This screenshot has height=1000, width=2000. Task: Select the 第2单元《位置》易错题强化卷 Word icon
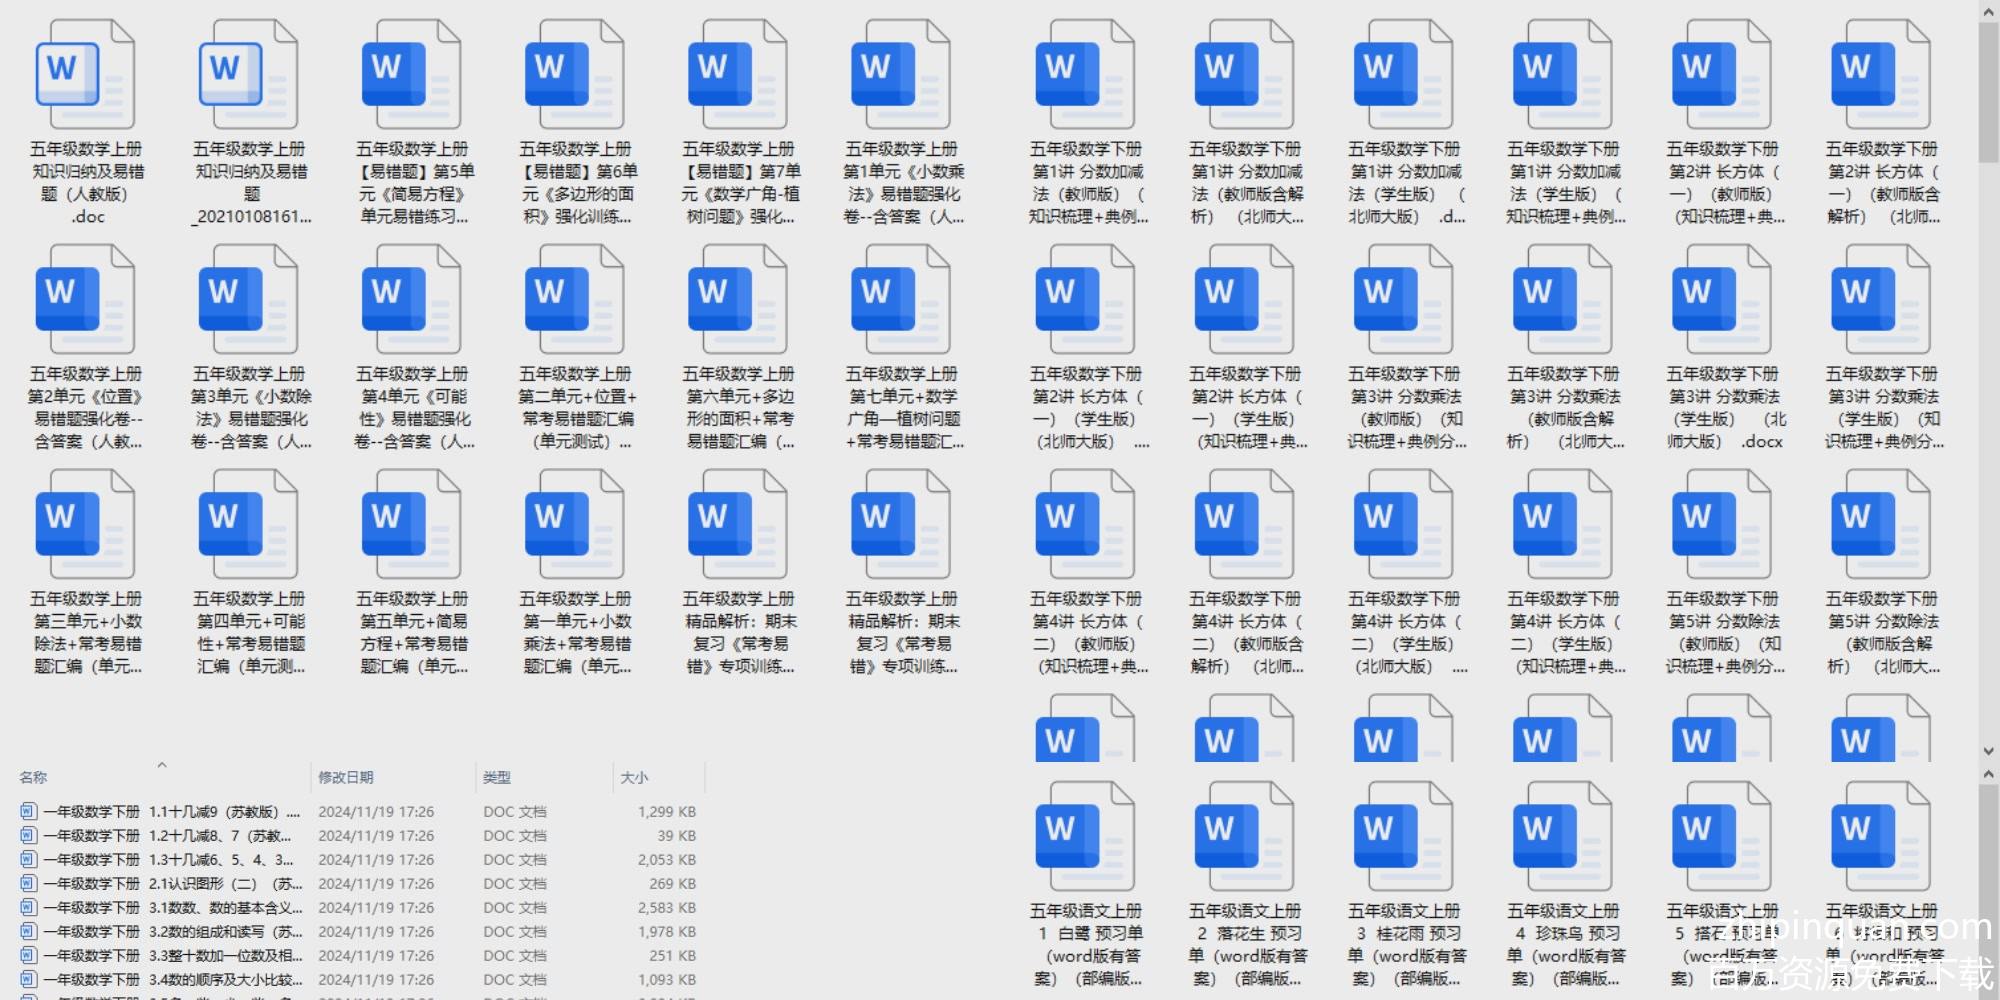click(85, 300)
